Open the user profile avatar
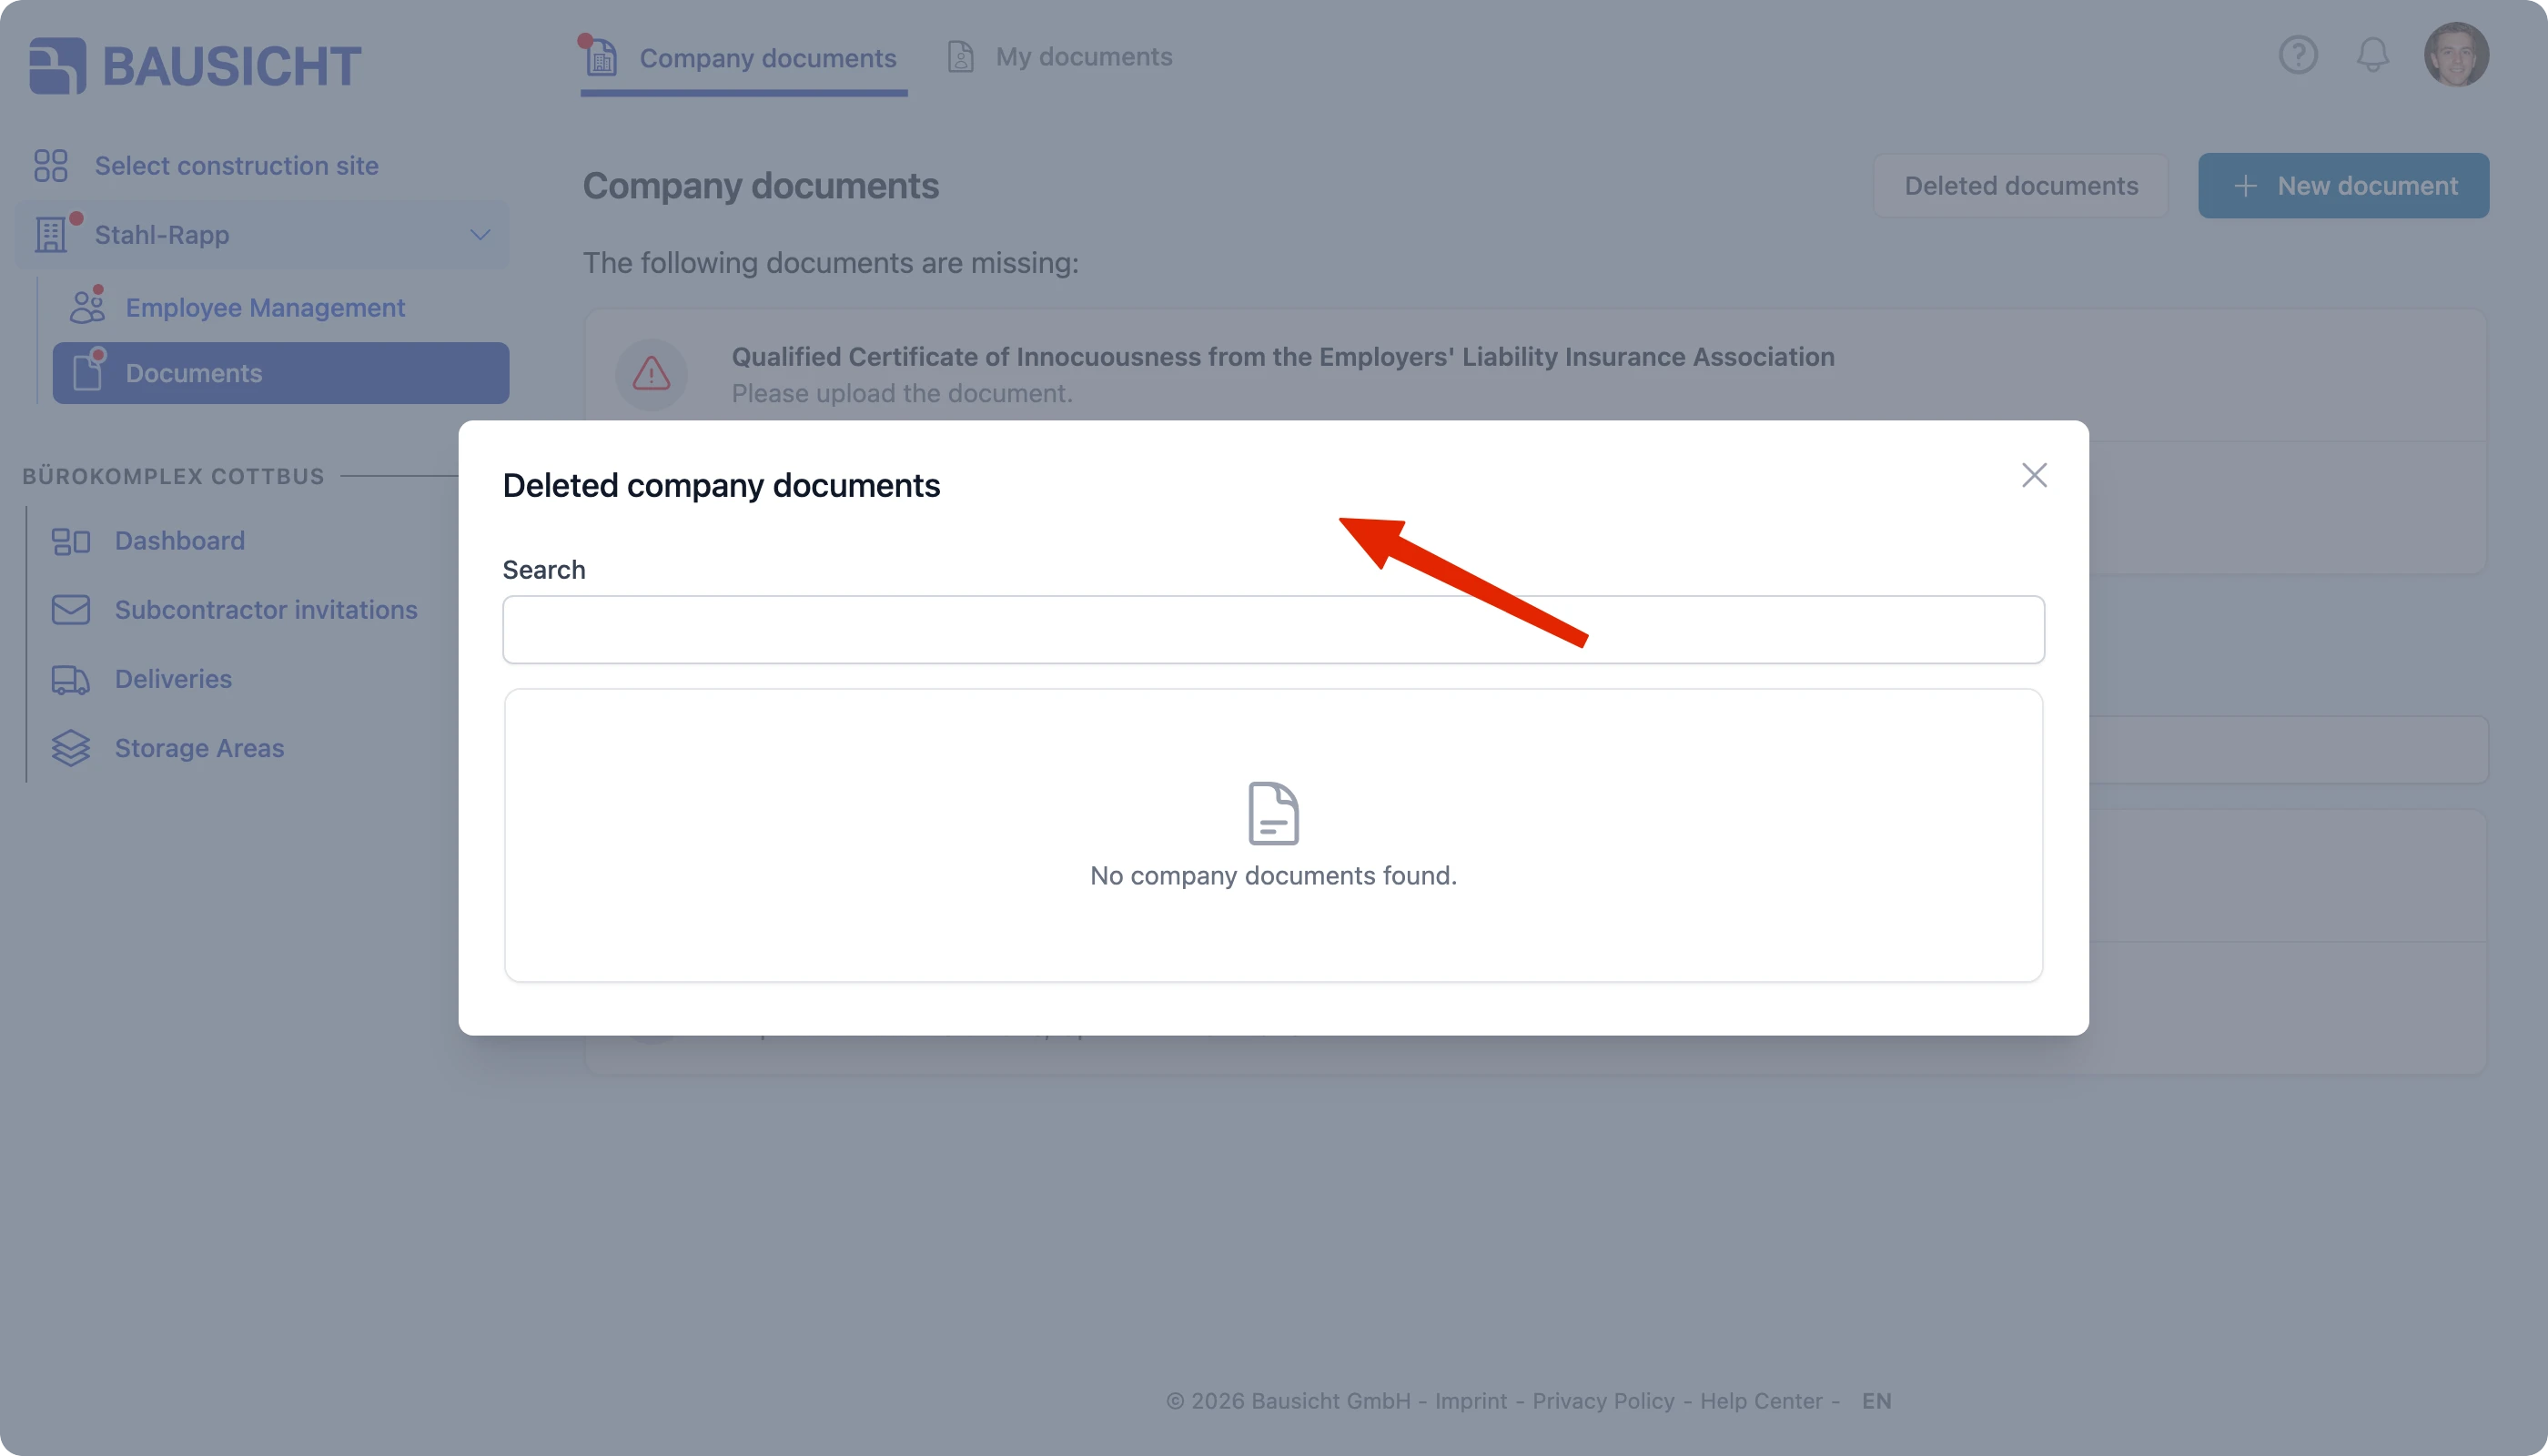This screenshot has width=2548, height=1456. pyautogui.click(x=2456, y=55)
